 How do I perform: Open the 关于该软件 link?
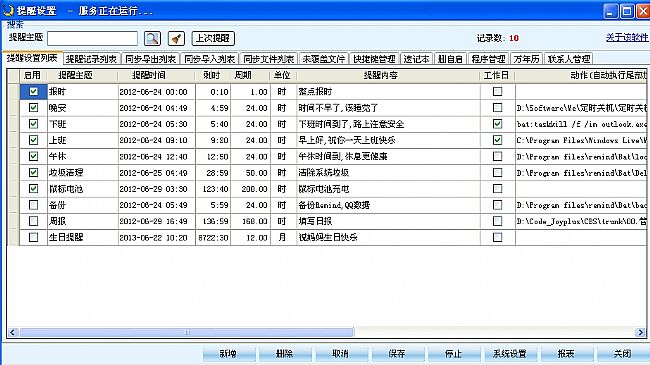coord(627,38)
